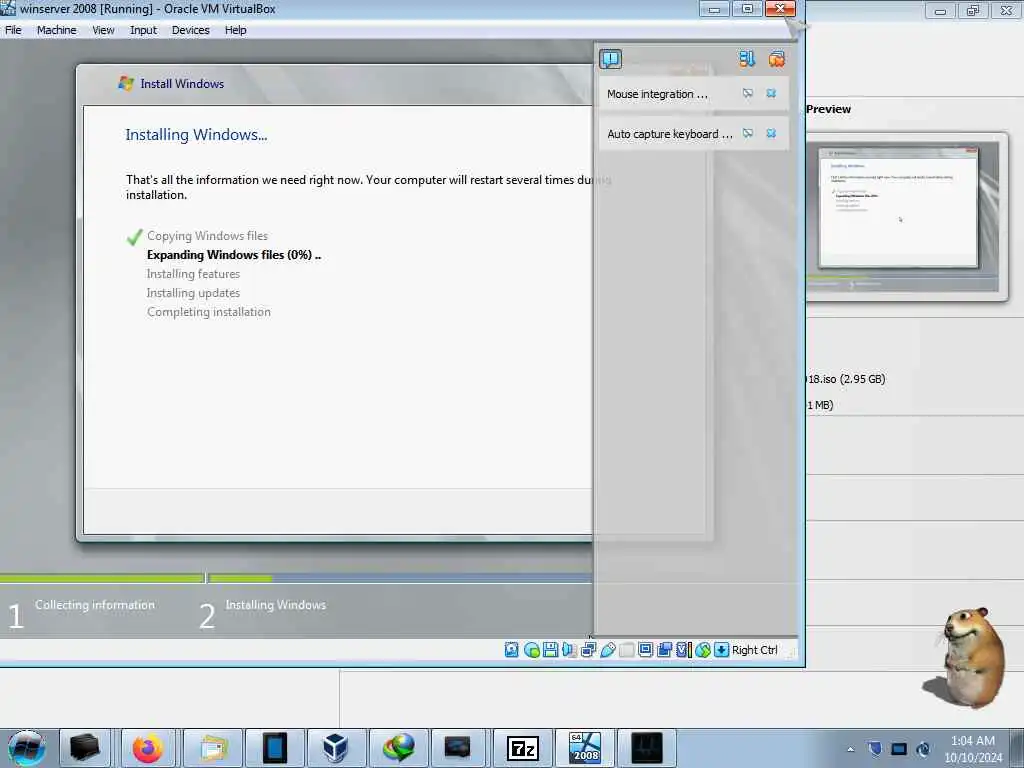Screen dimensions: 1024x768
Task: Open the winserver 2008 VM taskbar button
Action: pos(584,748)
